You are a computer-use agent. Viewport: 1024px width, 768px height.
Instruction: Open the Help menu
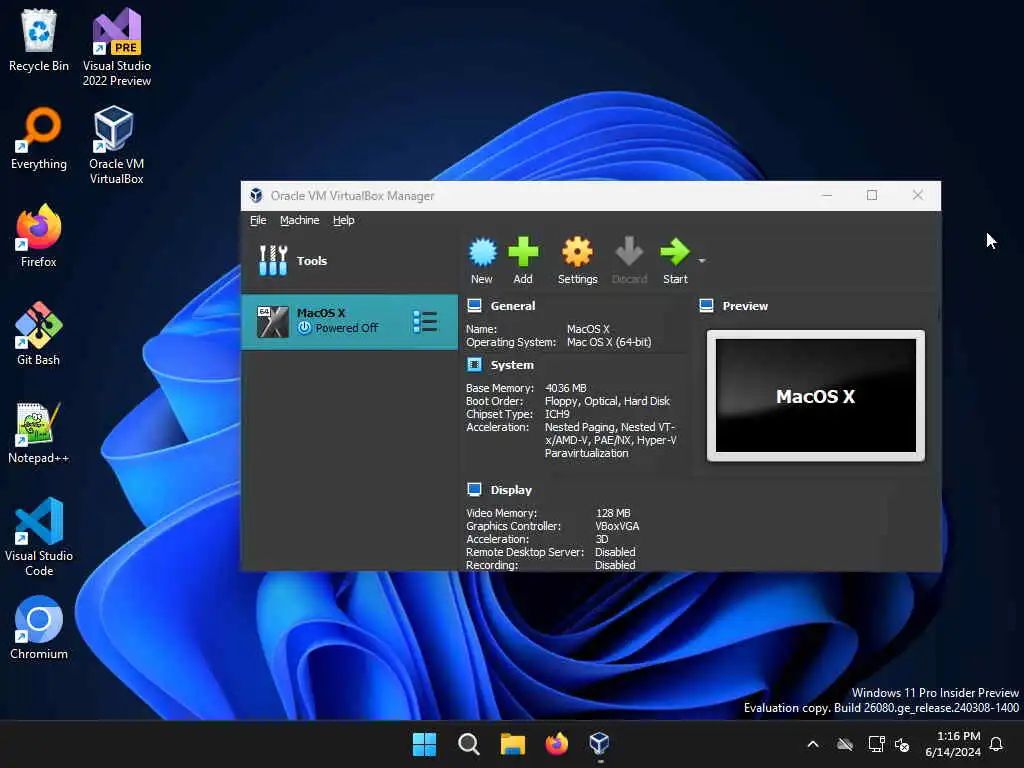344,220
